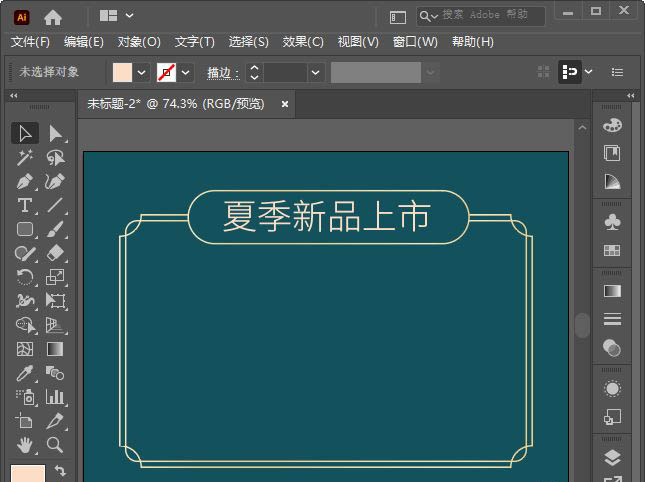The height and width of the screenshot is (482, 645).
Task: Select the Symbol Sprayer tool
Action: [25, 397]
